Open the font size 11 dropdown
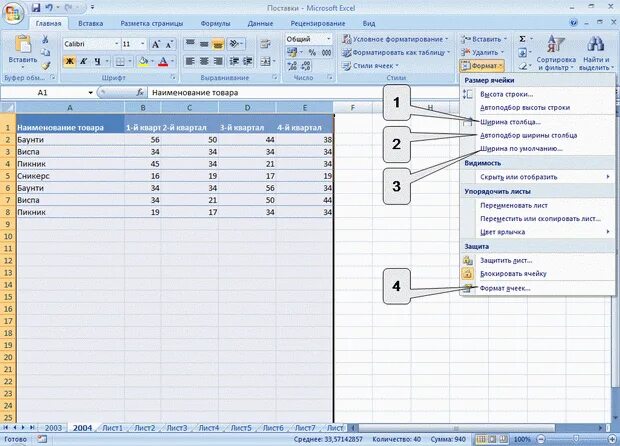The width and height of the screenshot is (620, 446). [x=142, y=44]
